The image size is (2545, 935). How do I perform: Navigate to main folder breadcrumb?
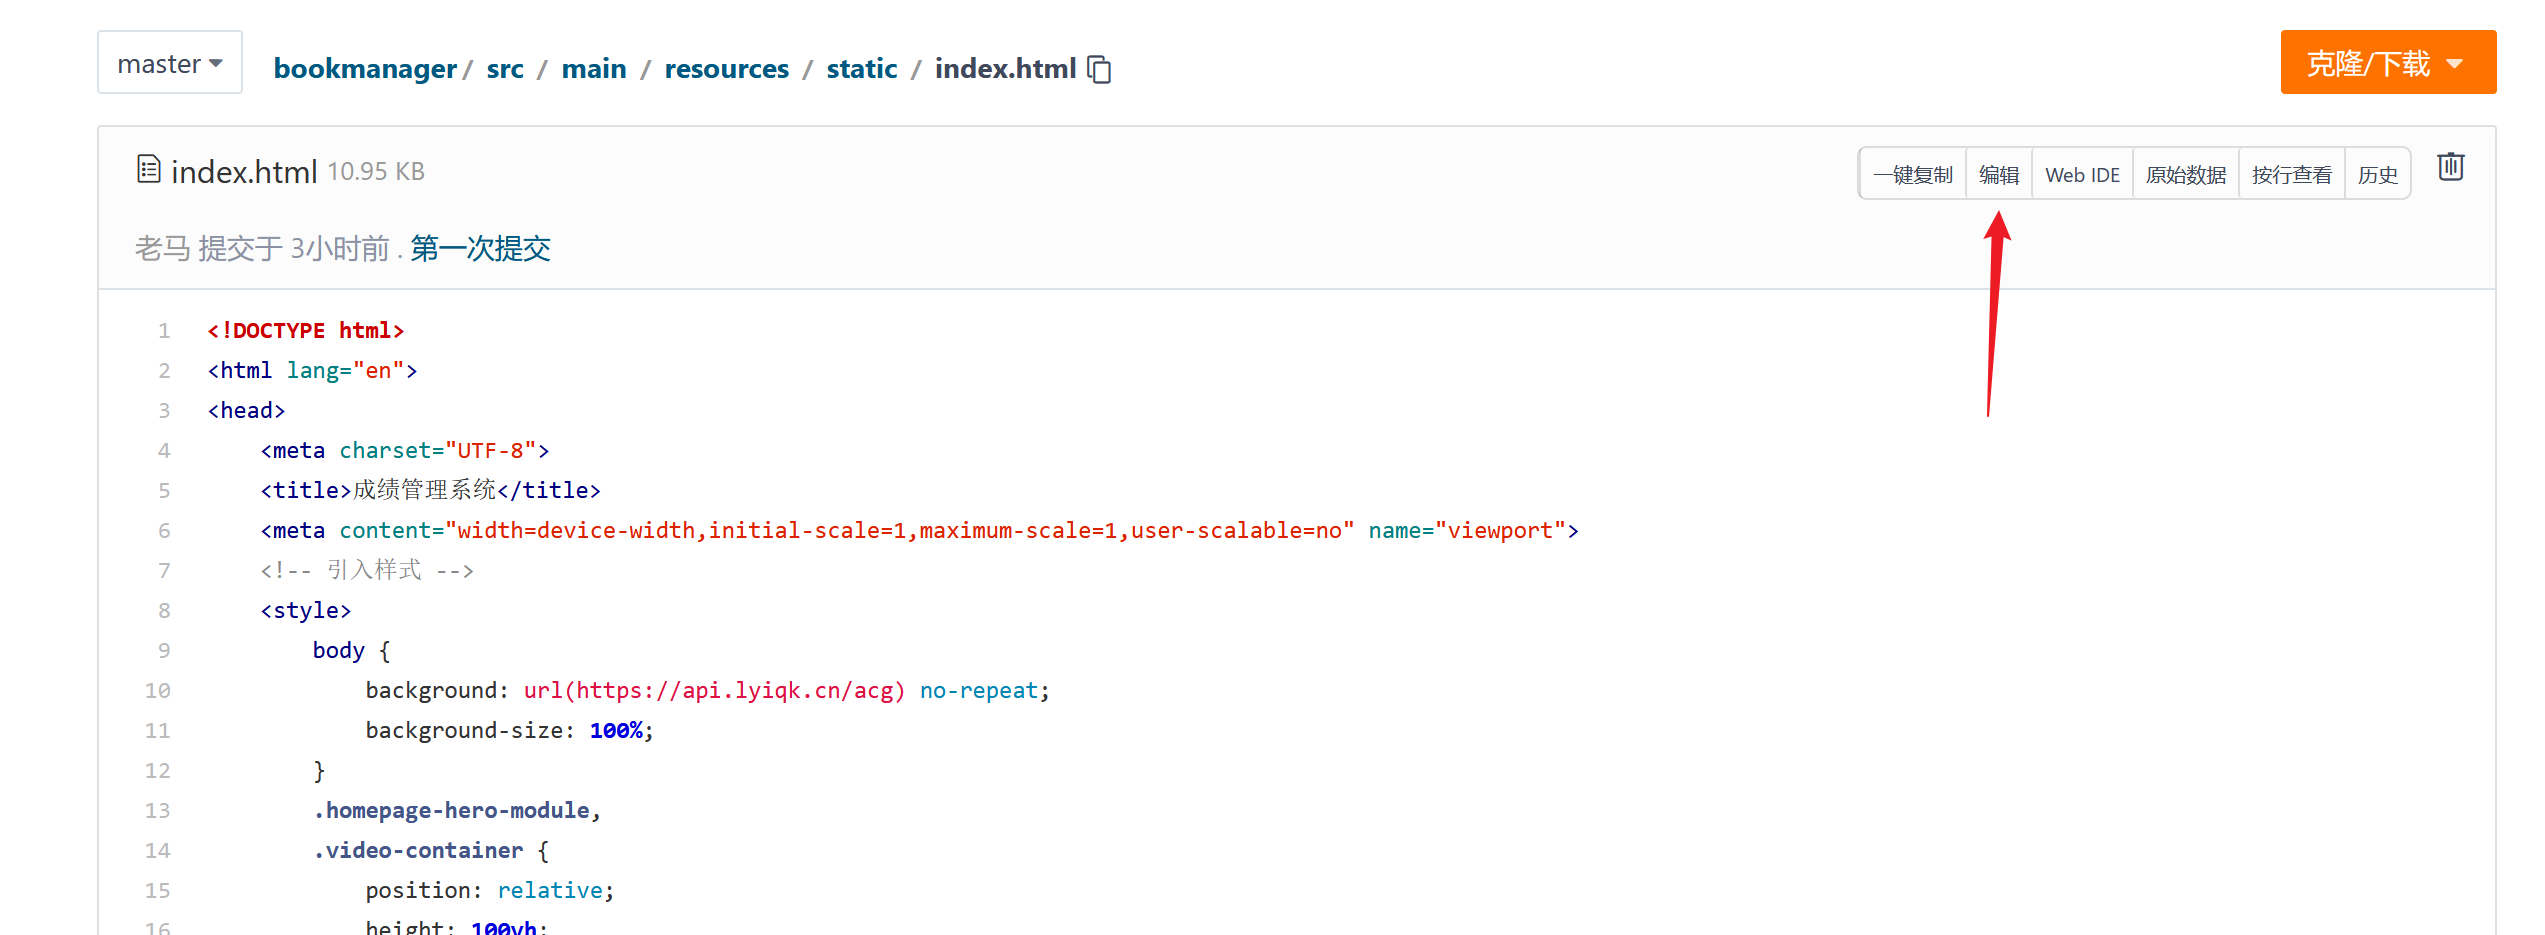point(594,69)
